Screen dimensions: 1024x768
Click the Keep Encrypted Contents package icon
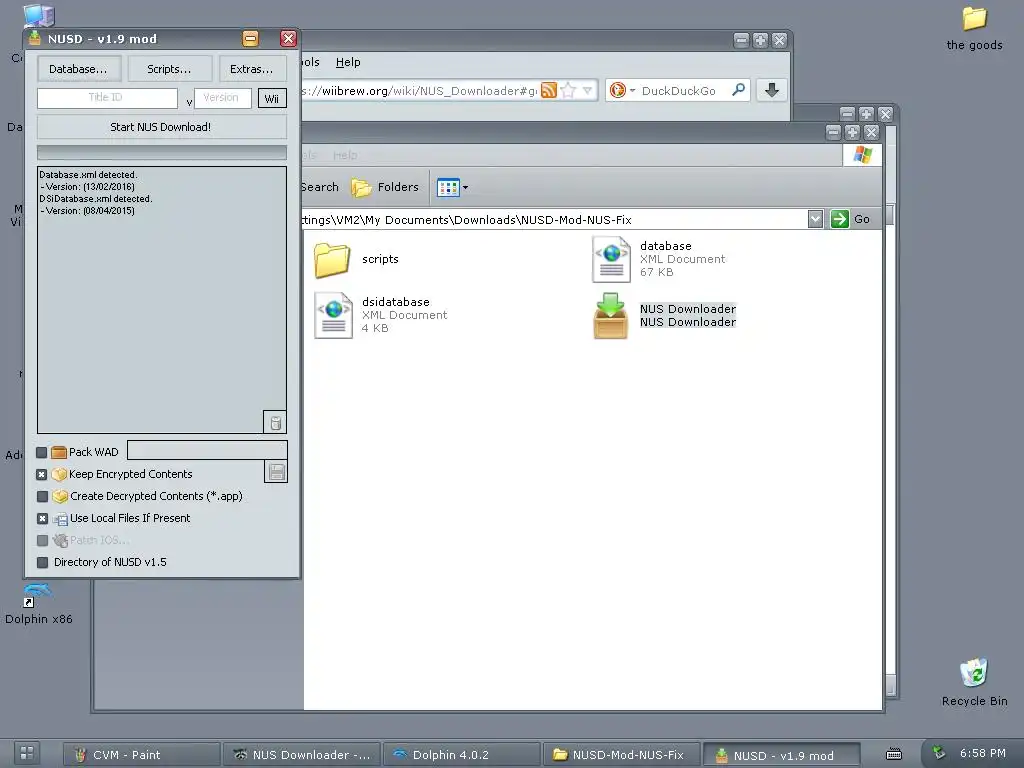click(x=59, y=474)
